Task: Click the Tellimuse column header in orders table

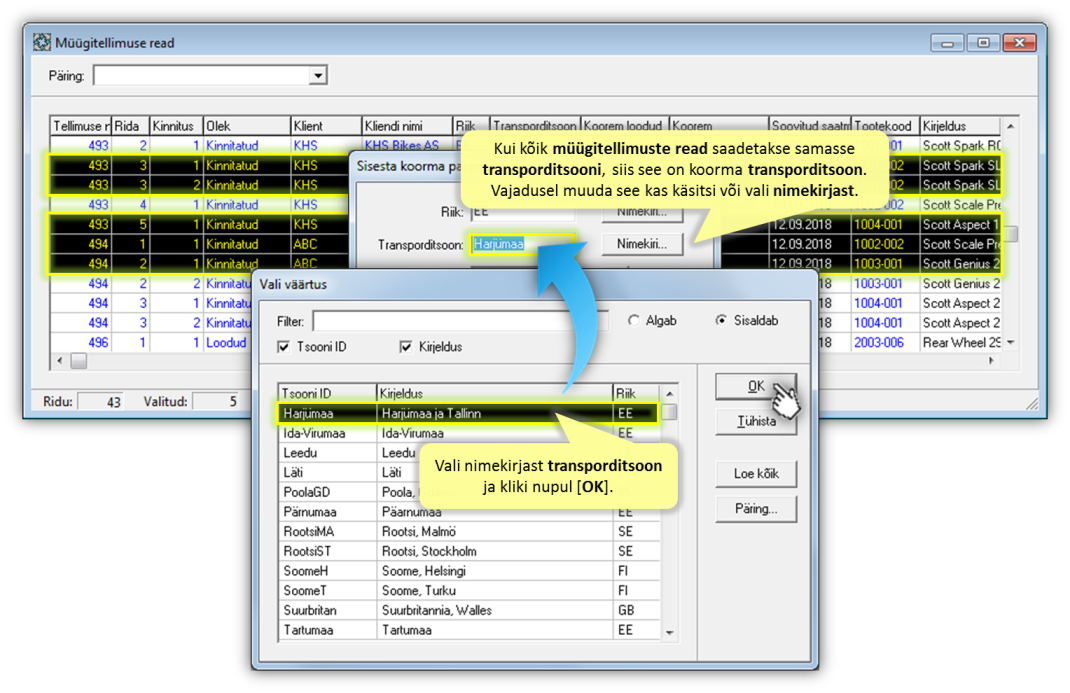Action: pyautogui.click(x=81, y=126)
